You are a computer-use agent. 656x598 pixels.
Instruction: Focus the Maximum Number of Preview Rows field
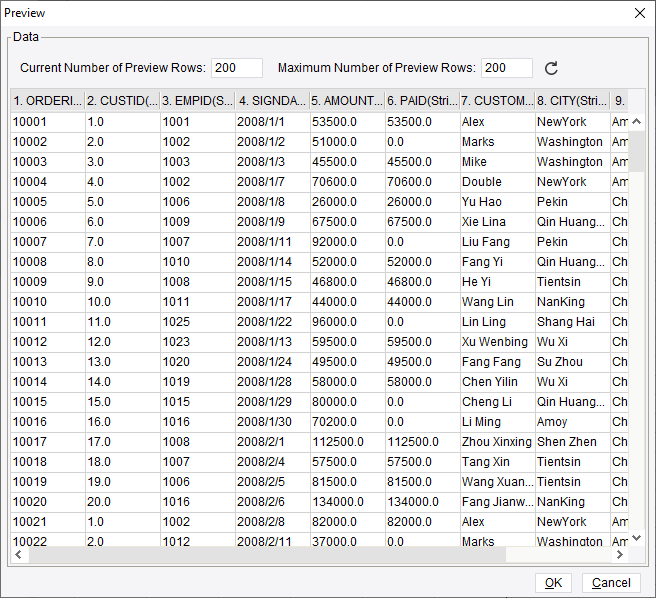coord(507,68)
